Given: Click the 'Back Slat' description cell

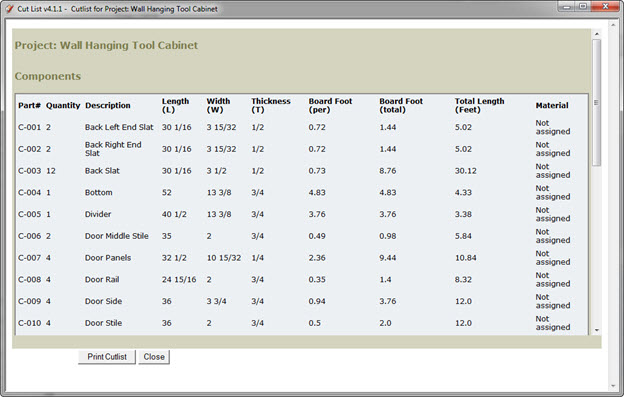Looking at the screenshot, I should [102, 171].
